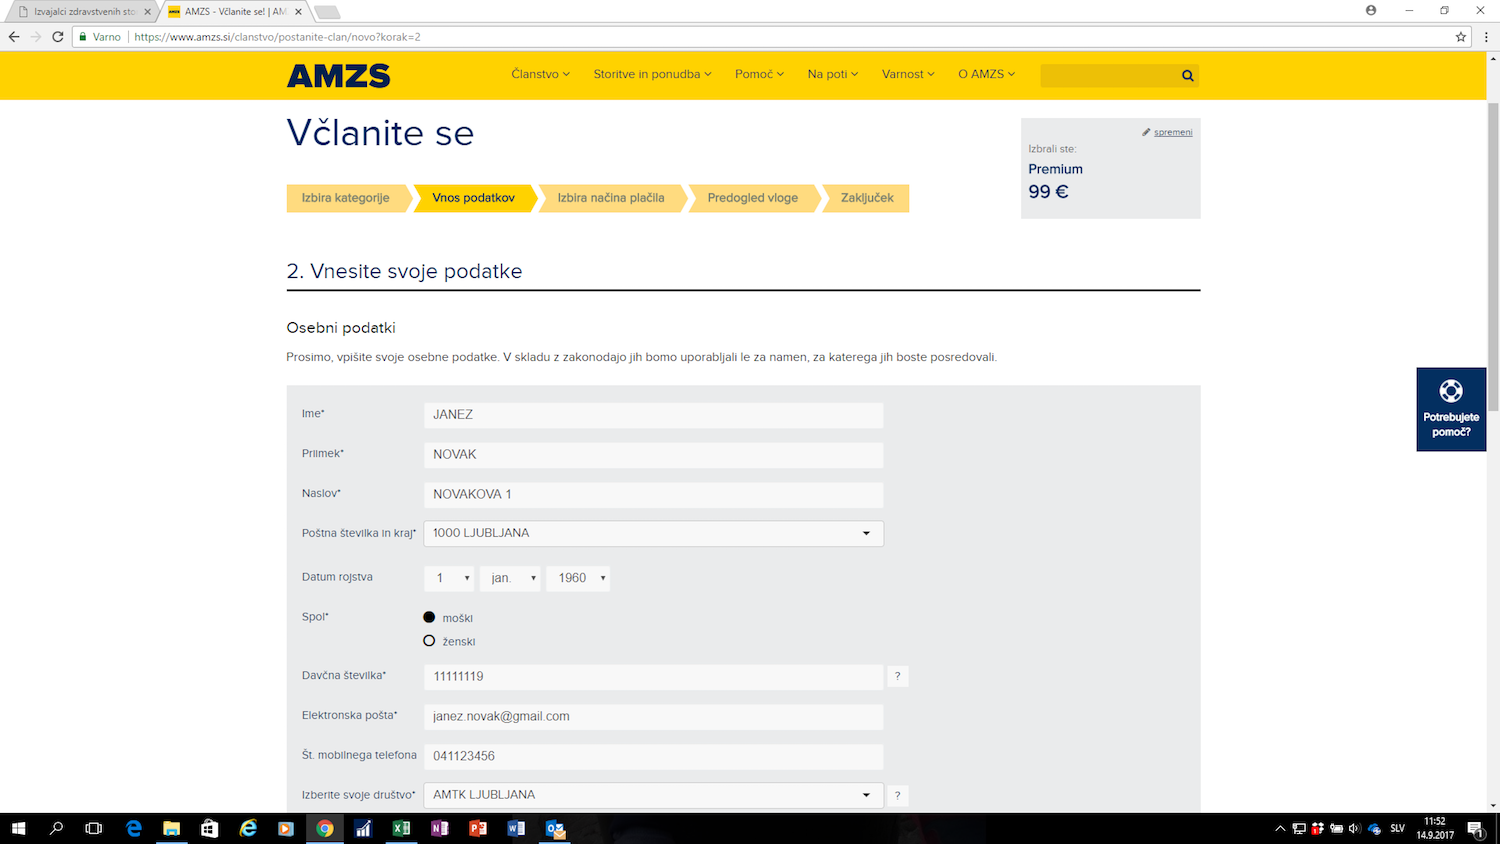Open Outlook from the Windows taskbar
This screenshot has width=1500, height=844.
click(555, 828)
